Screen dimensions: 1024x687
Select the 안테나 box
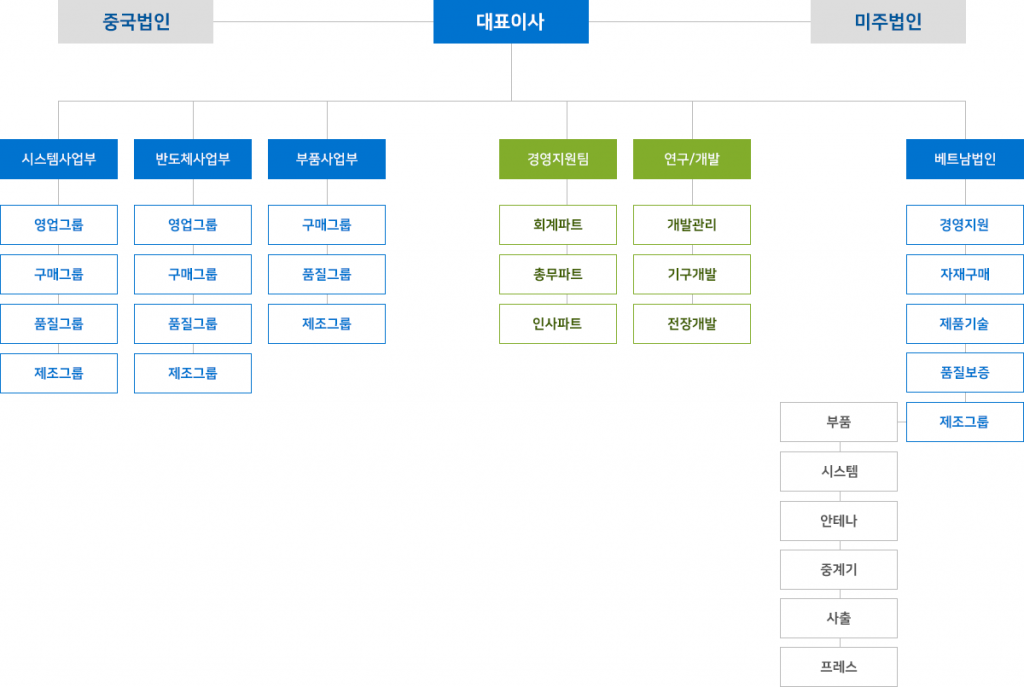(839, 520)
